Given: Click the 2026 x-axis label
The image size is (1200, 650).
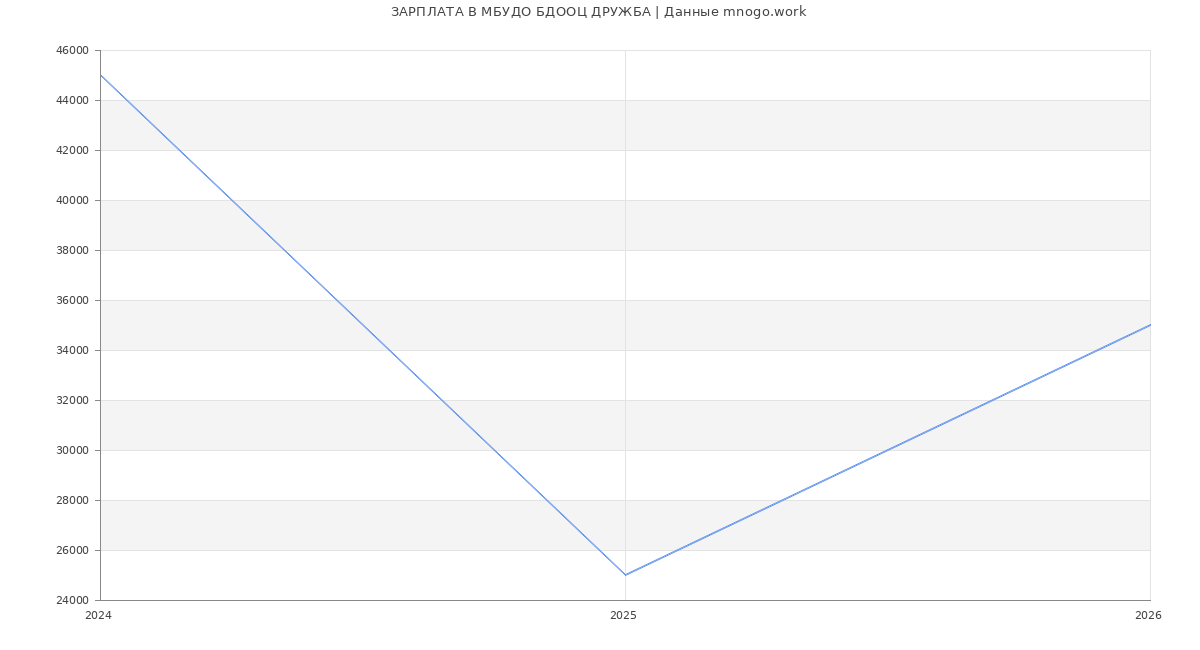Looking at the screenshot, I should click(x=1148, y=615).
